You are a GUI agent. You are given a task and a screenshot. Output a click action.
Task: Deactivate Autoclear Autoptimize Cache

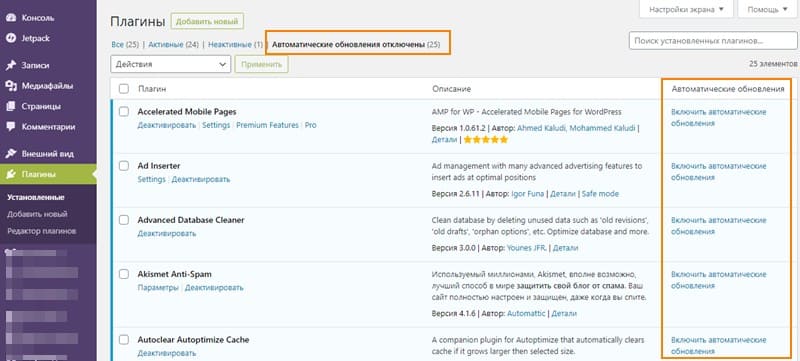click(x=167, y=353)
